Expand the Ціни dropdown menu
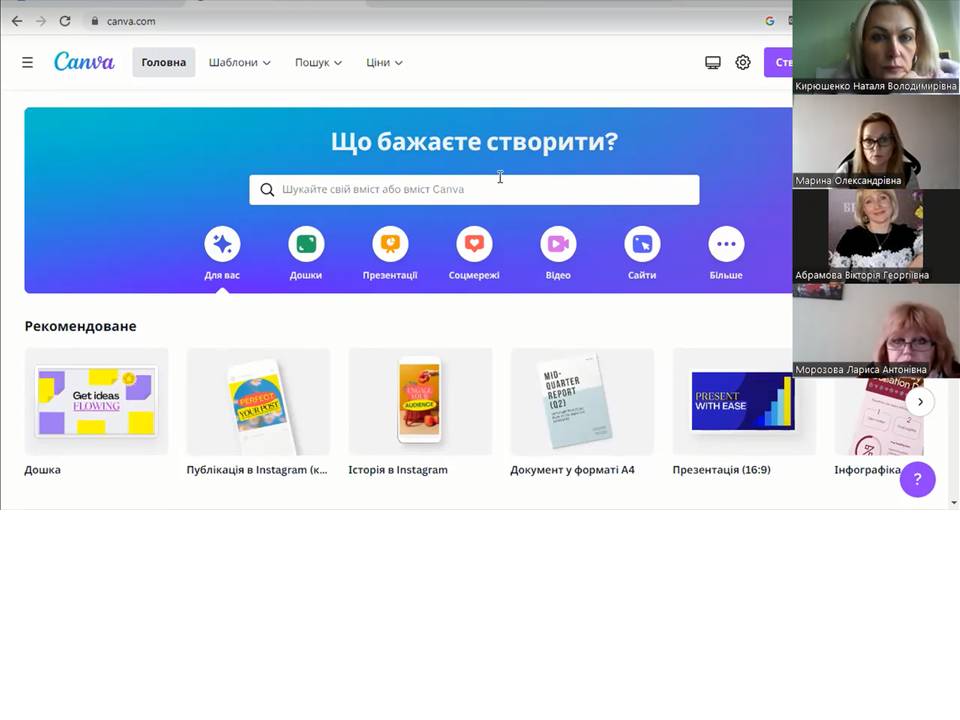Viewport: 960px width, 720px height. coord(384,62)
